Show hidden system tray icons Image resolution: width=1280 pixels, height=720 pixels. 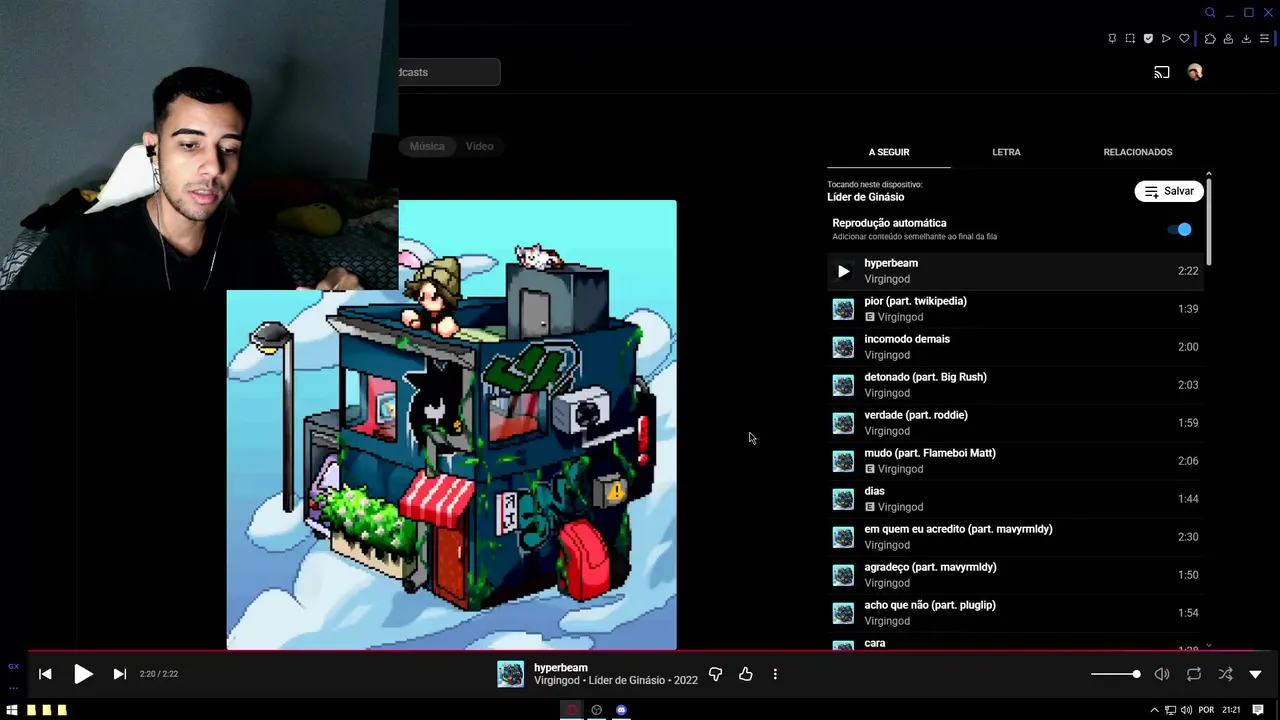click(x=1154, y=710)
